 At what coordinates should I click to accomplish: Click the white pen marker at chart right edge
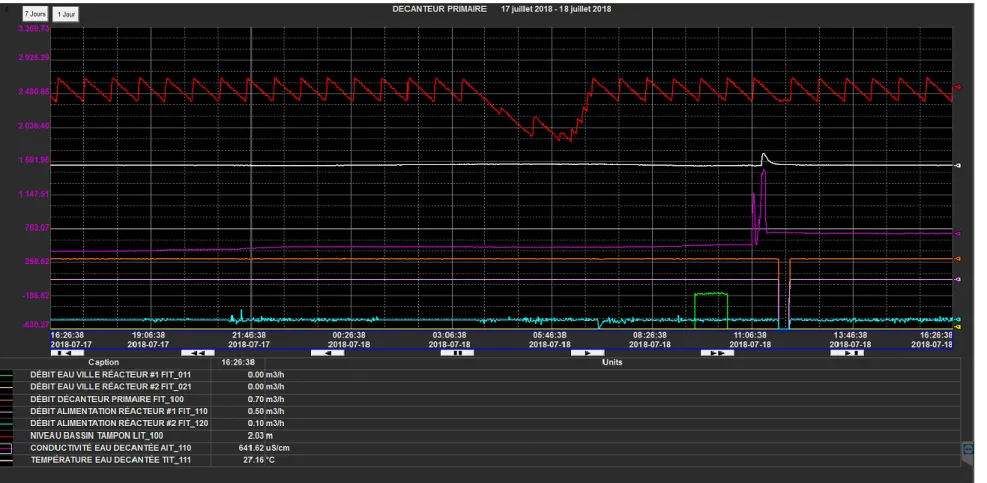[957, 166]
